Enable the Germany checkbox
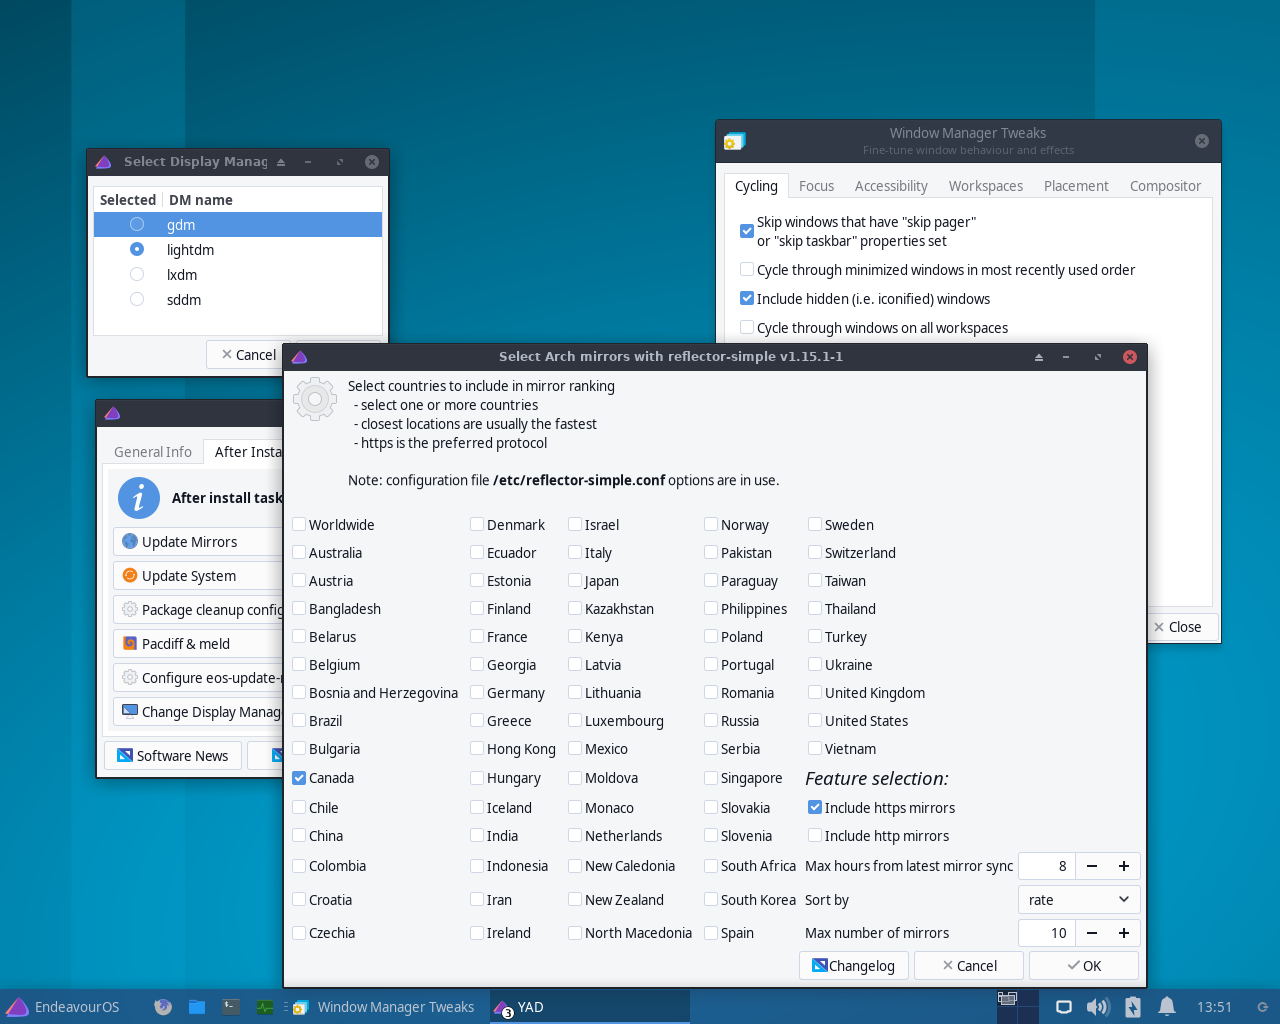The image size is (1280, 1024). 477,692
